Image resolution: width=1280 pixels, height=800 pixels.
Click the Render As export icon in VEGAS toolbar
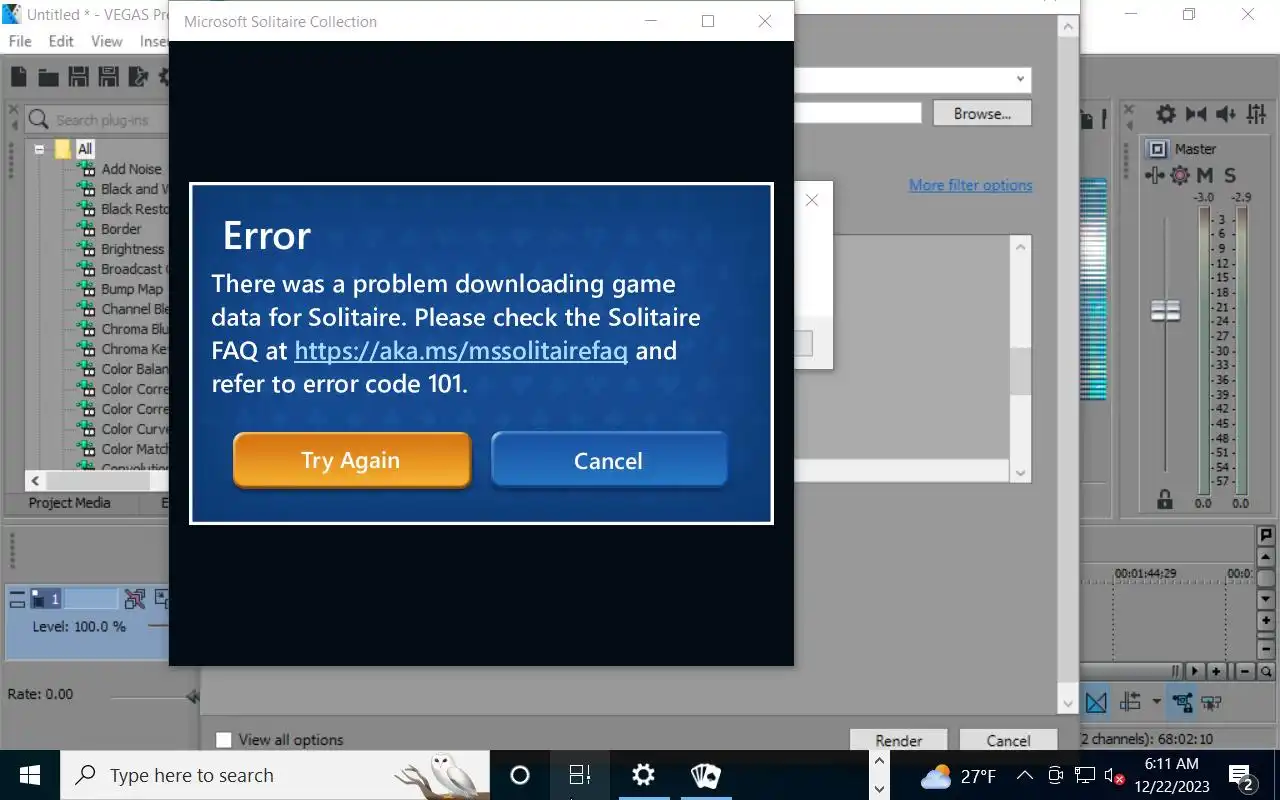click(138, 77)
